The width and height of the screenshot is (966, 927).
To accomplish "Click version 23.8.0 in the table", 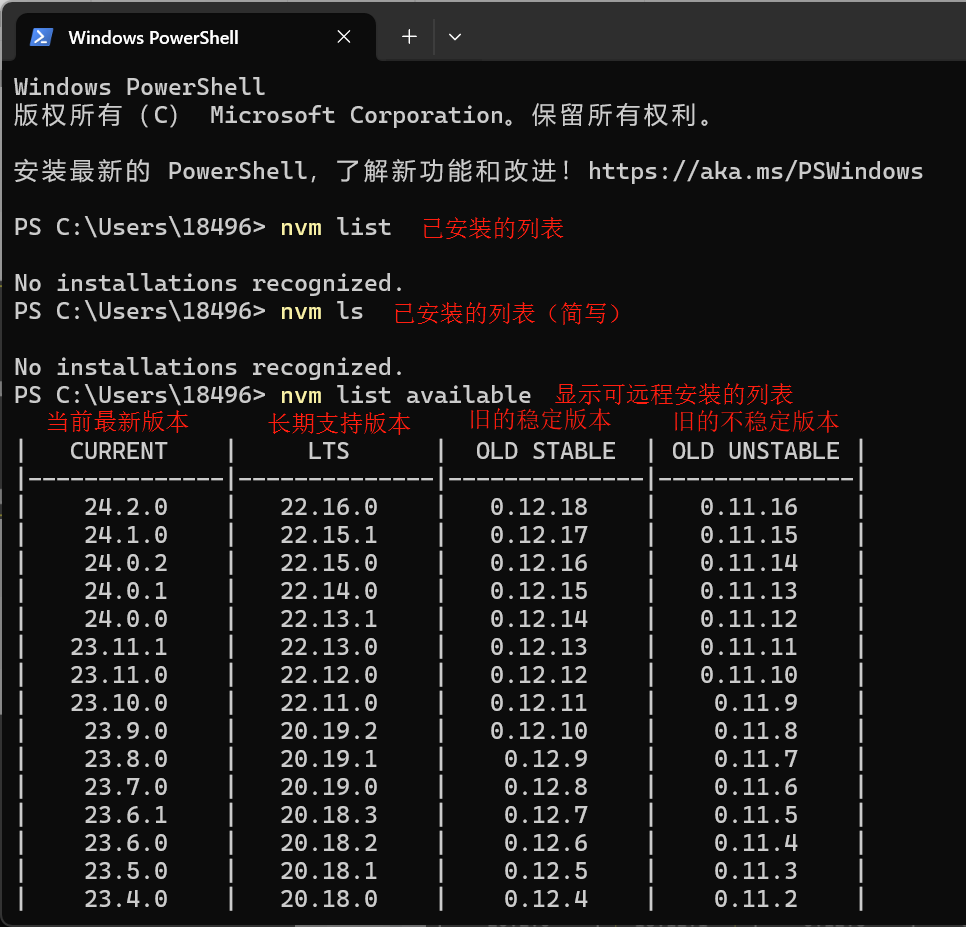I will pos(126,759).
